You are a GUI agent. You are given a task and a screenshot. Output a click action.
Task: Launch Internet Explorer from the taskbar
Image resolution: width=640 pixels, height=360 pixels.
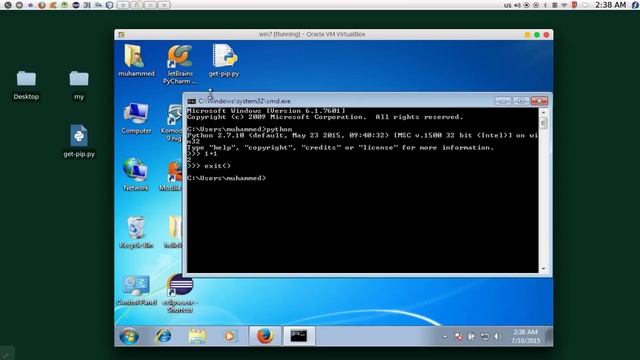(163, 336)
